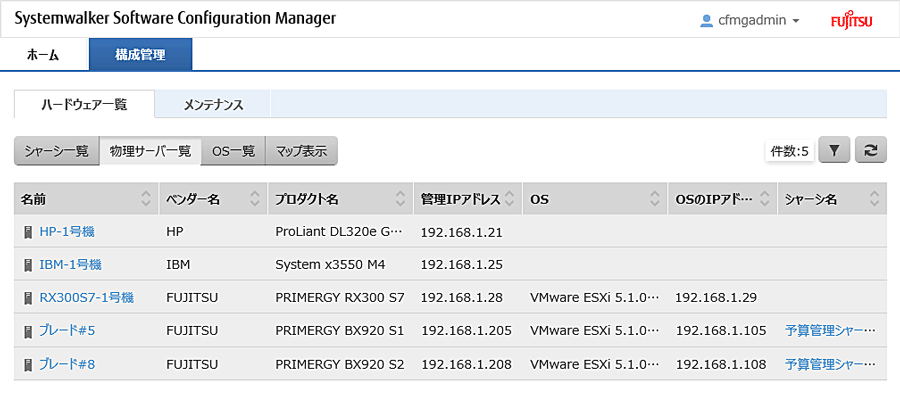This screenshot has width=900, height=404.
Task: Sort by シャーシ名 column arrows
Action: coord(874,199)
